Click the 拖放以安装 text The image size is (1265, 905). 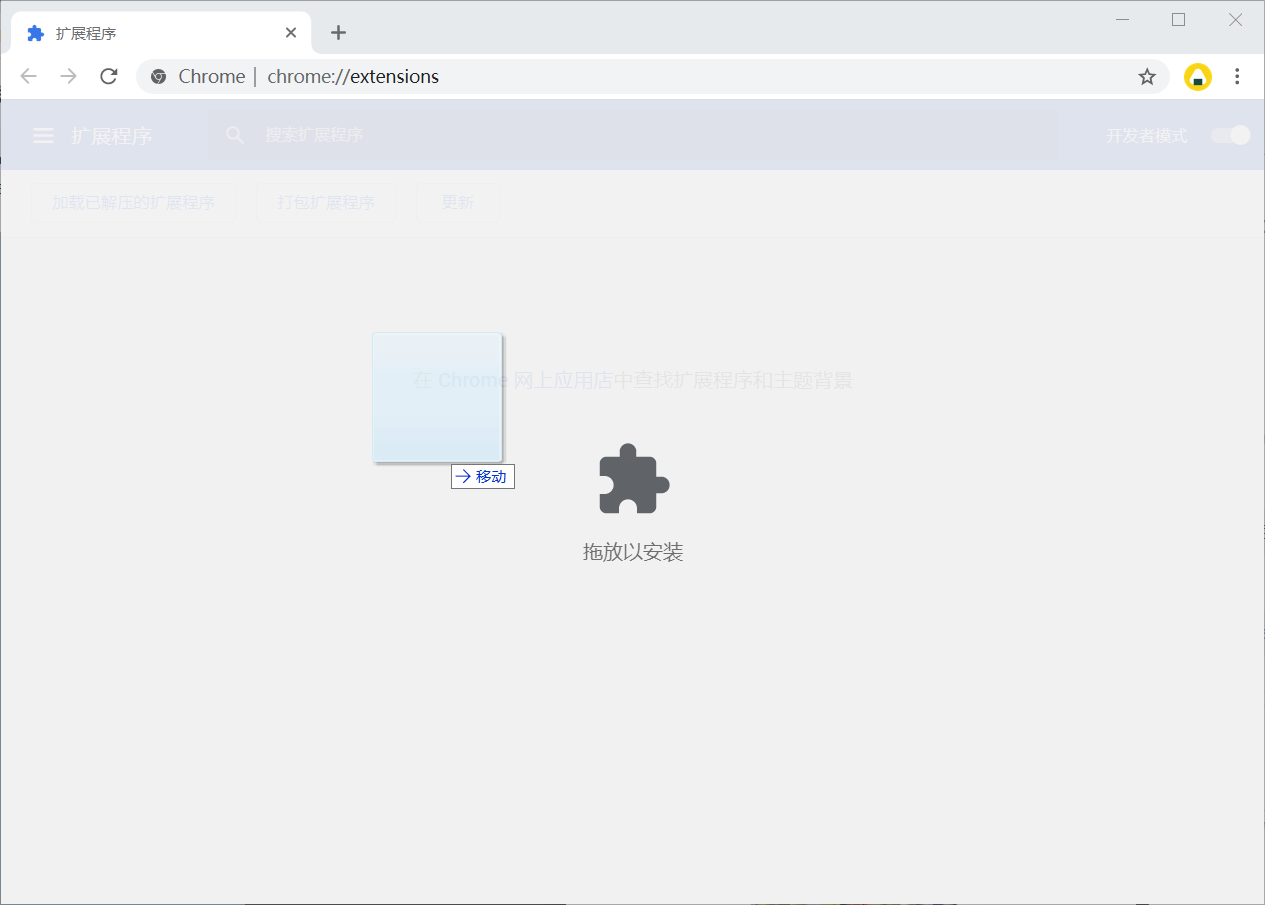633,552
